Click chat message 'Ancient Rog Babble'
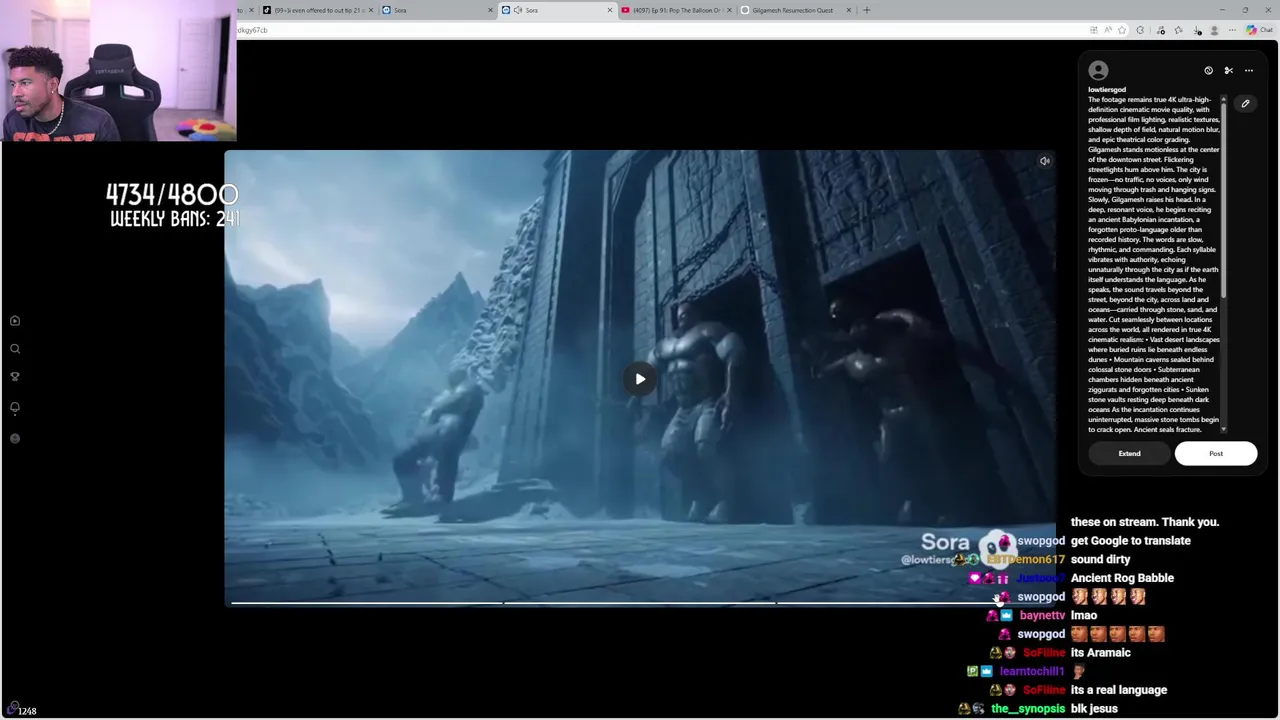Screen dimensions: 1280x720 pyautogui.click(x=1122, y=578)
